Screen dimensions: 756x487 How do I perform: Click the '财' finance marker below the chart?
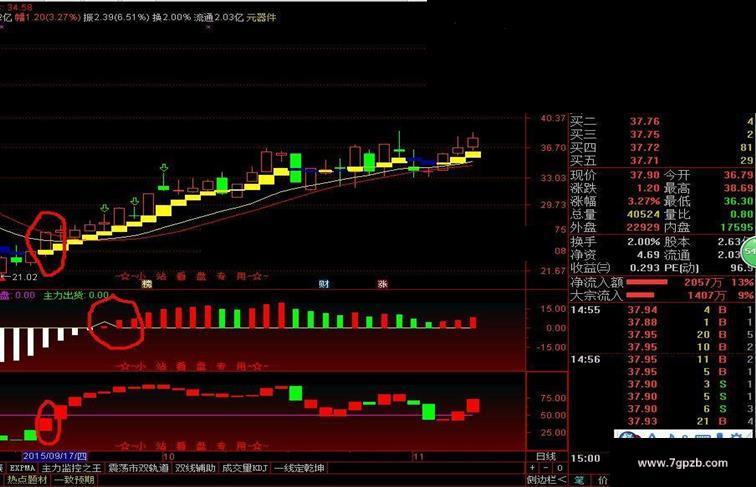tap(324, 284)
